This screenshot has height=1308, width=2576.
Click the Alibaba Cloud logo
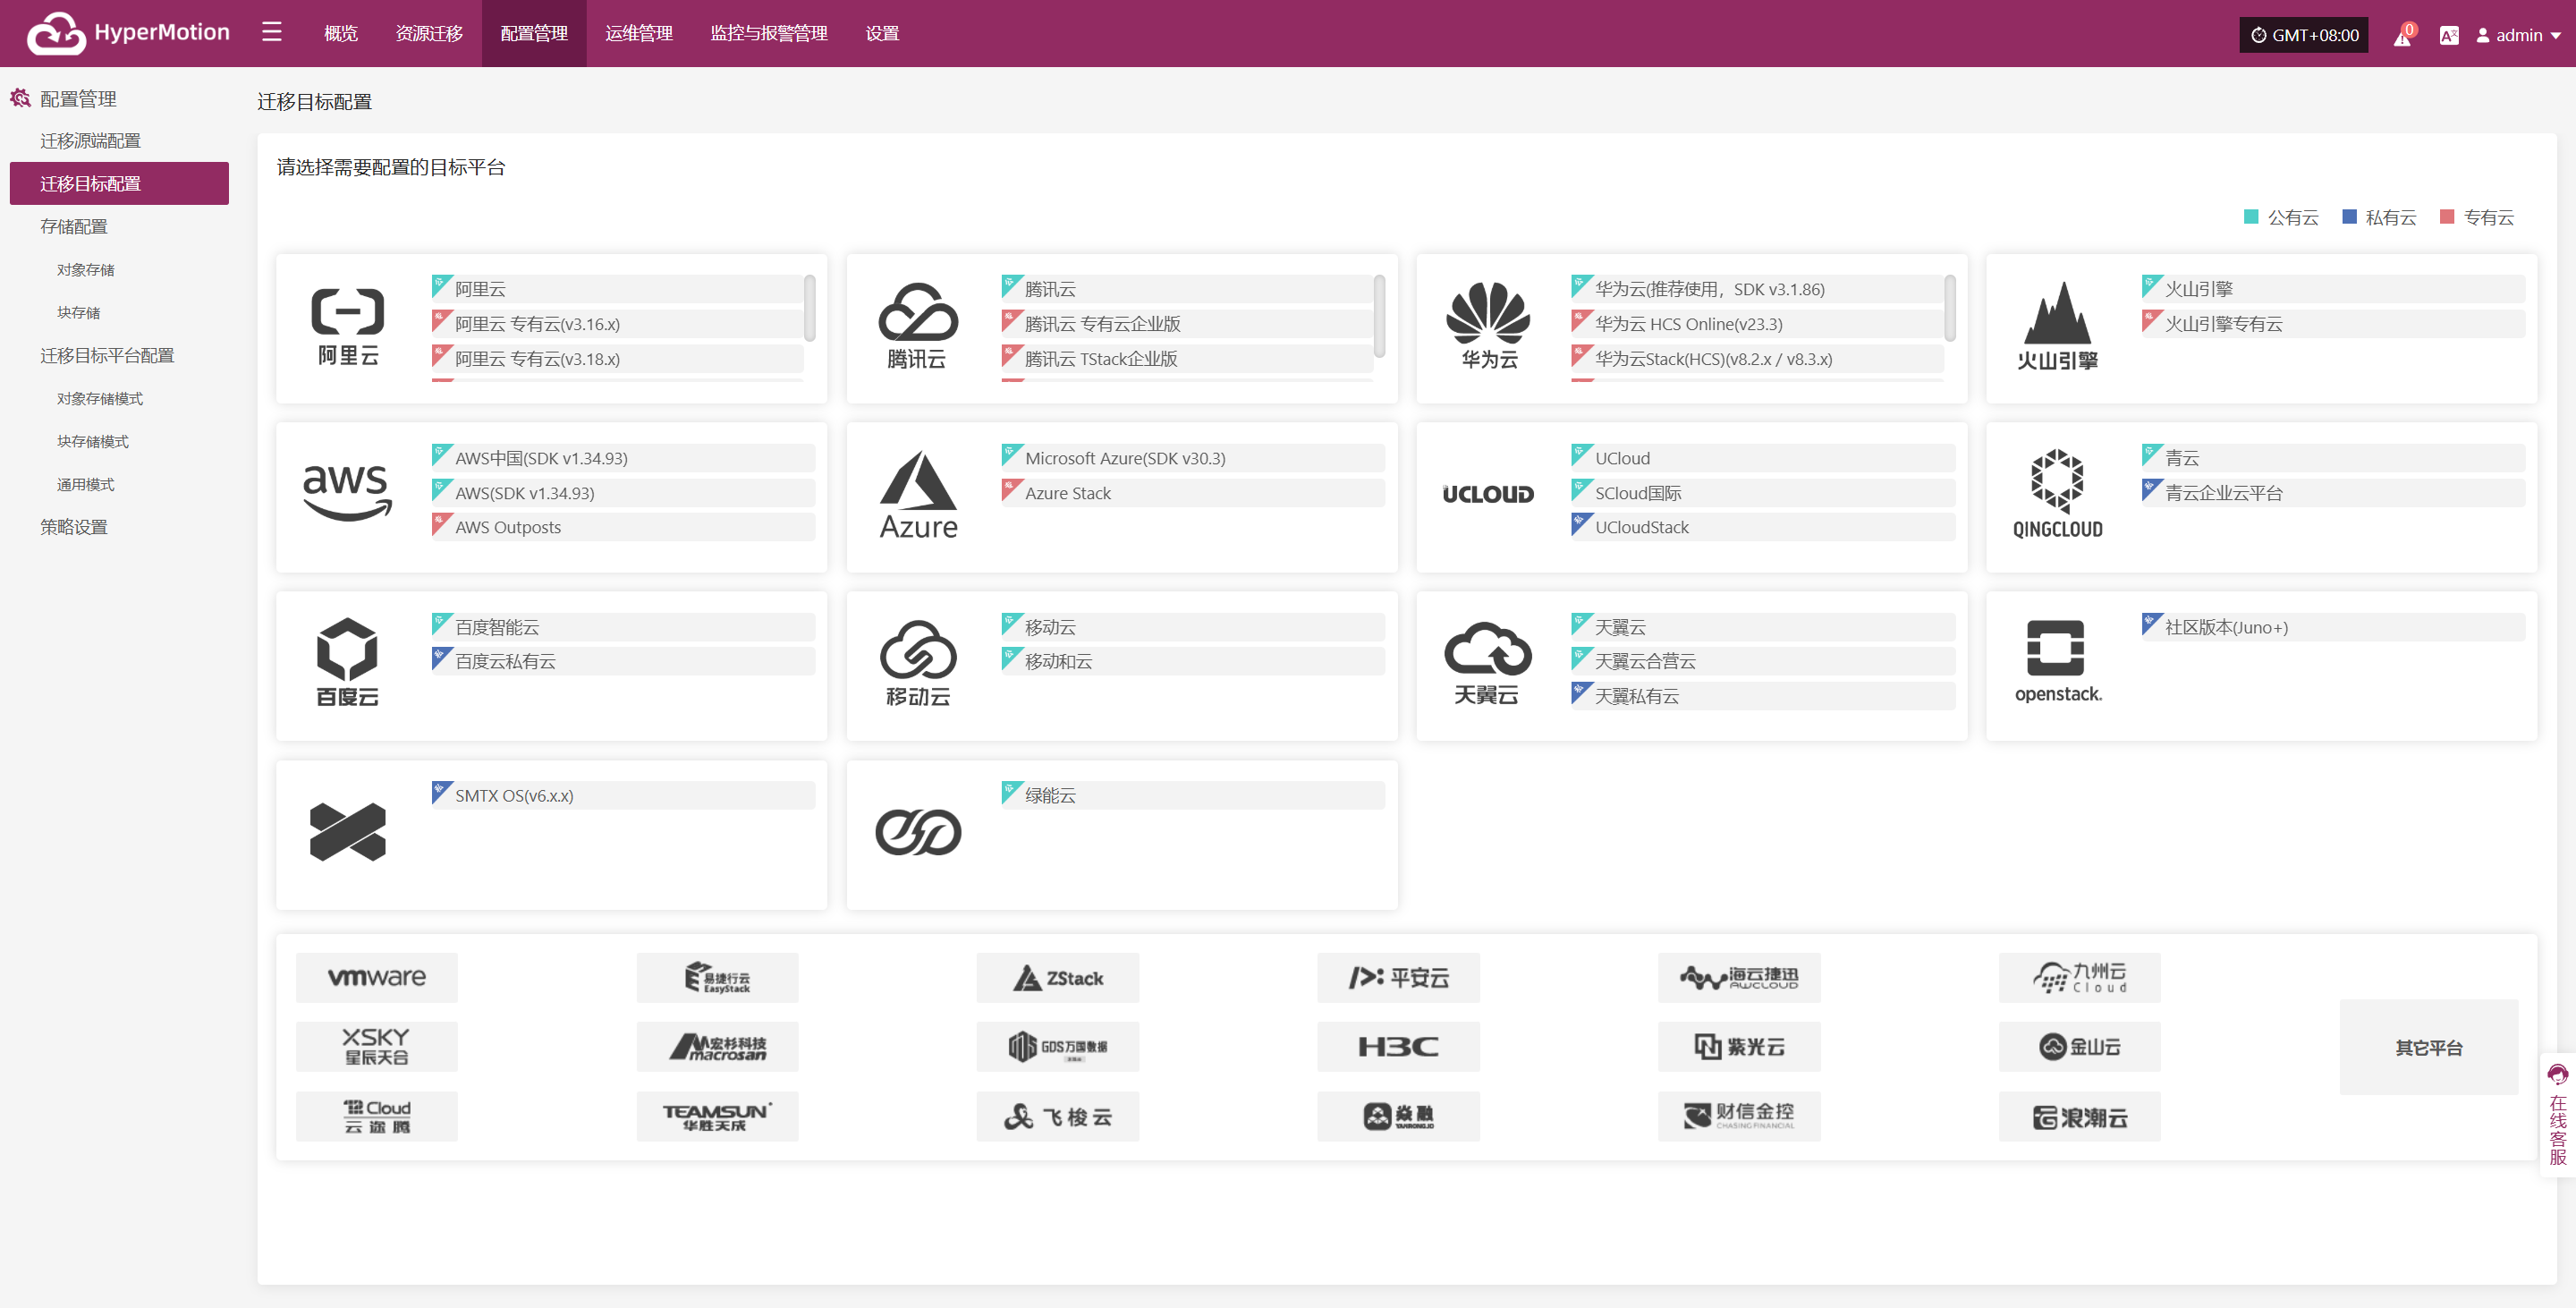tap(348, 328)
